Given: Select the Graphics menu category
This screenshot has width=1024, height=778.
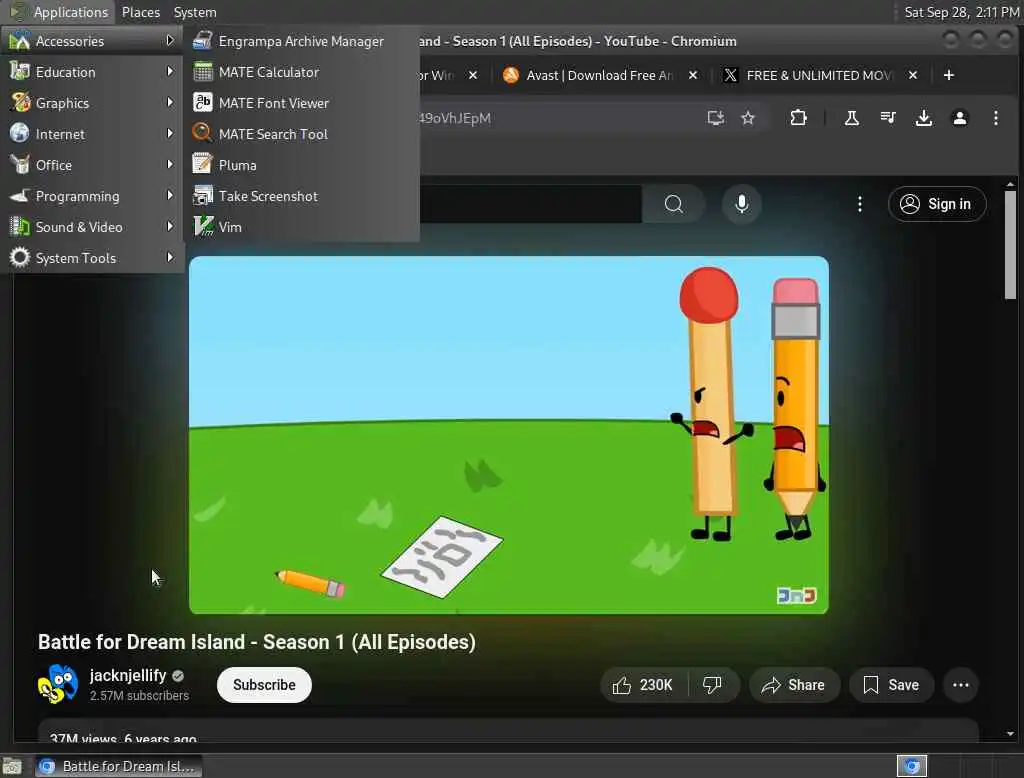Looking at the screenshot, I should (x=92, y=103).
